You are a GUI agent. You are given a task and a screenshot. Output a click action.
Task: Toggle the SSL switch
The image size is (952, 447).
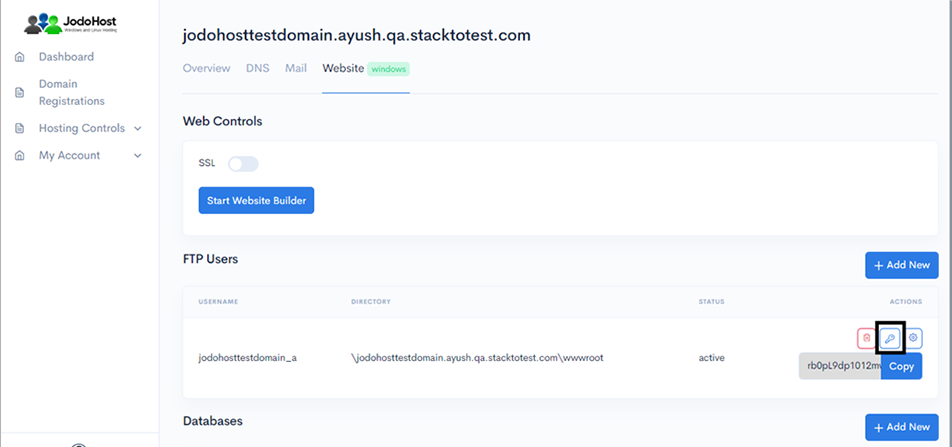243,164
